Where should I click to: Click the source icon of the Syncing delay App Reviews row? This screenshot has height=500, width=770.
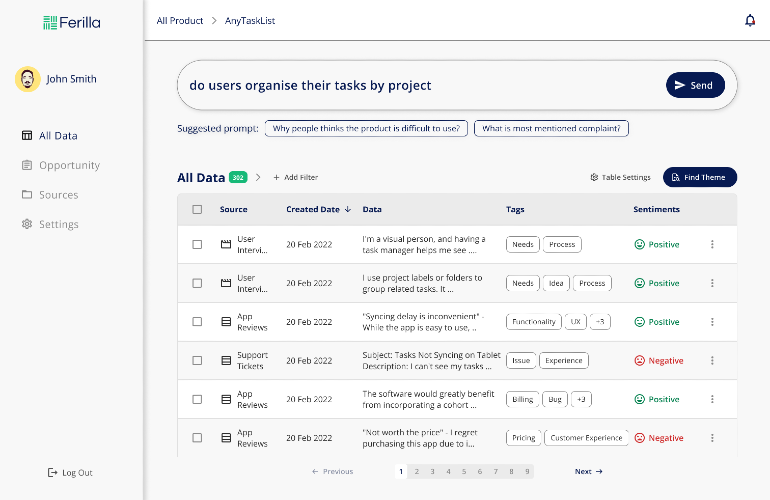click(x=226, y=322)
